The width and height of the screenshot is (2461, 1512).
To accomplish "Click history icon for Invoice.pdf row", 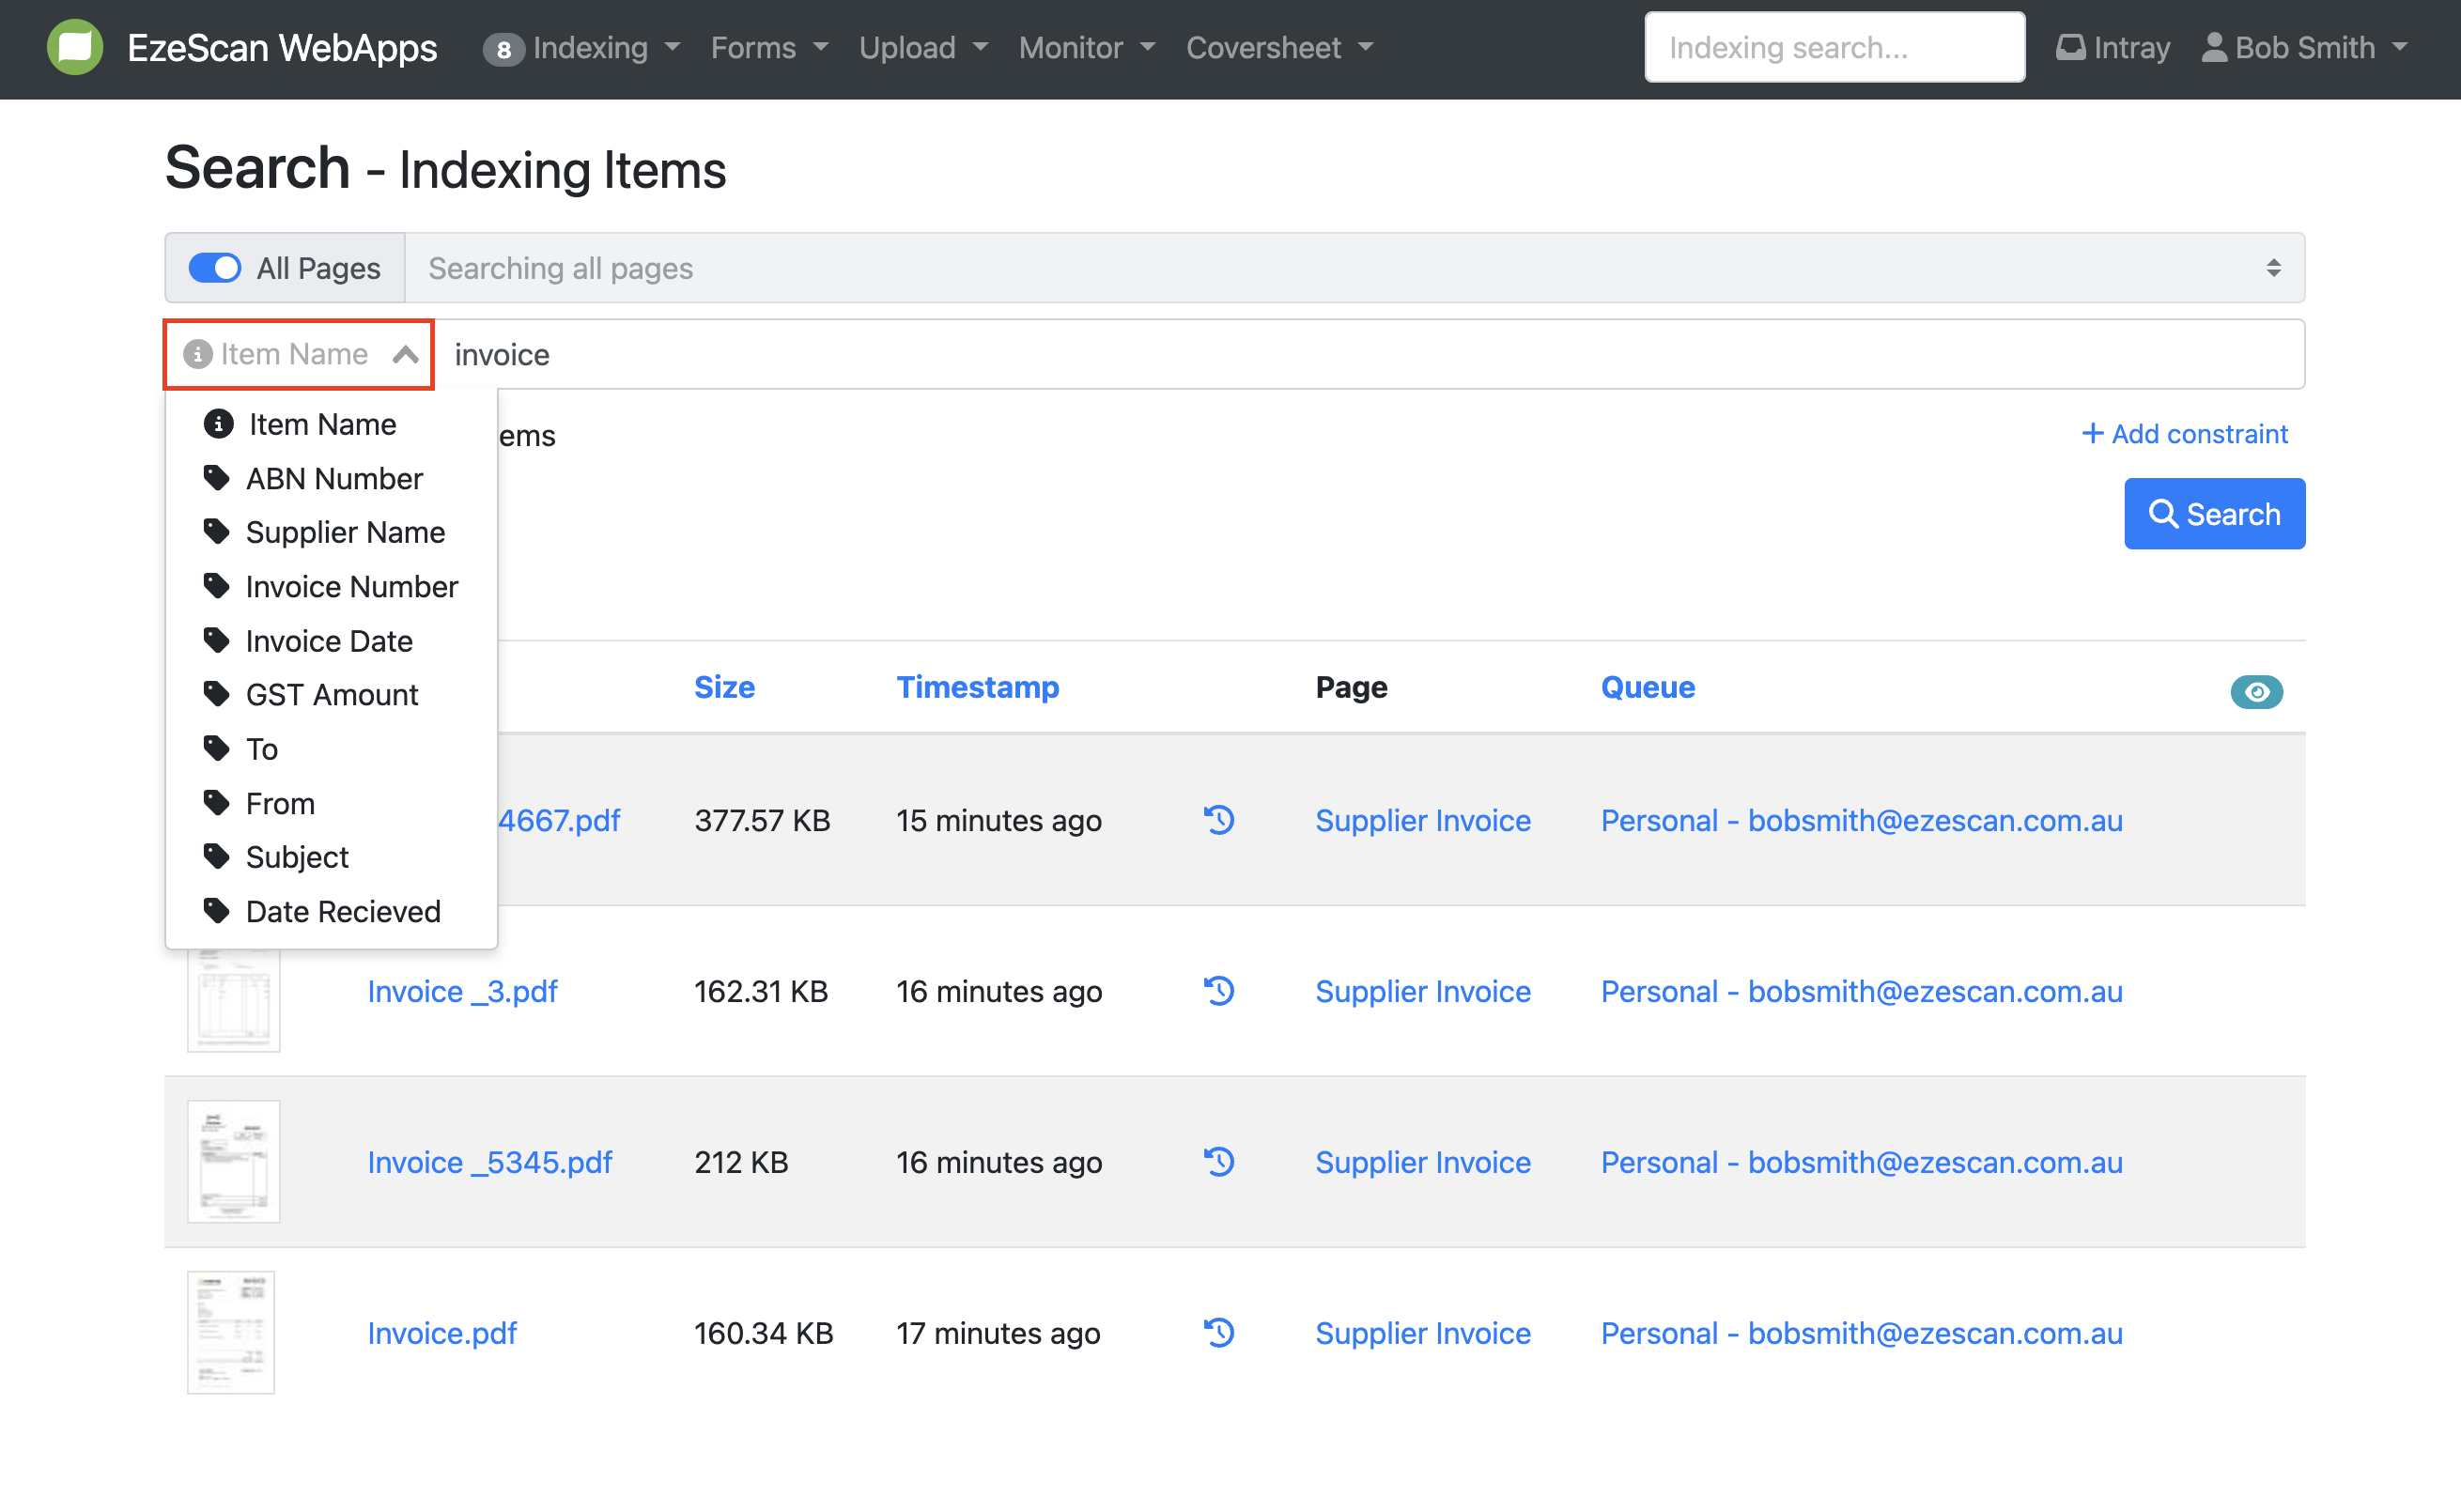I will pyautogui.click(x=1218, y=1332).
